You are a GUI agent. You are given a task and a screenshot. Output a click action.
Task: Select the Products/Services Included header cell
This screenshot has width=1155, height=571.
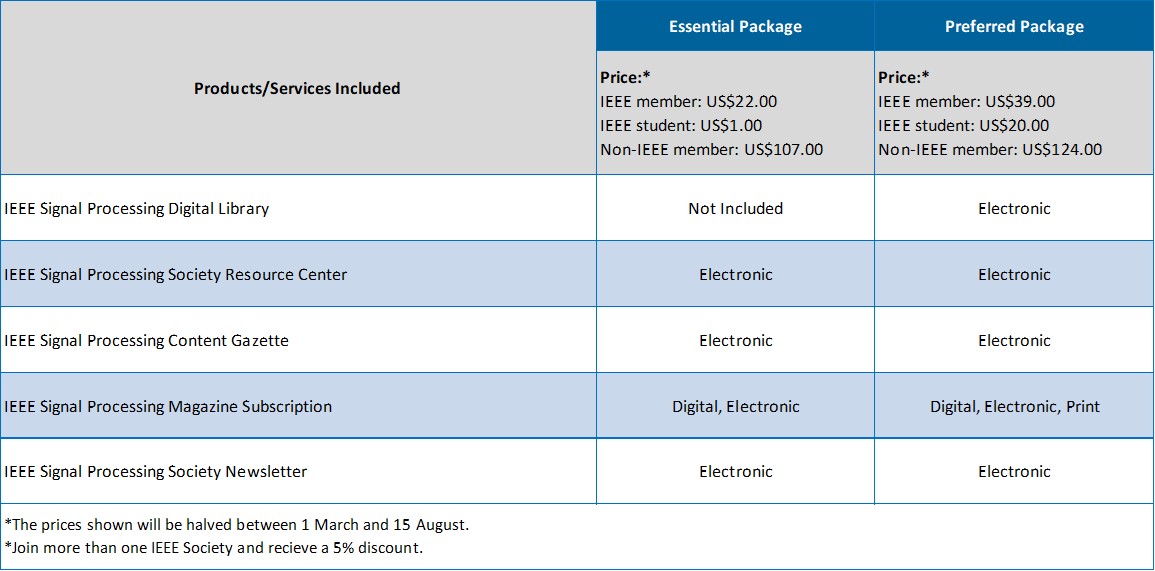coord(298,88)
